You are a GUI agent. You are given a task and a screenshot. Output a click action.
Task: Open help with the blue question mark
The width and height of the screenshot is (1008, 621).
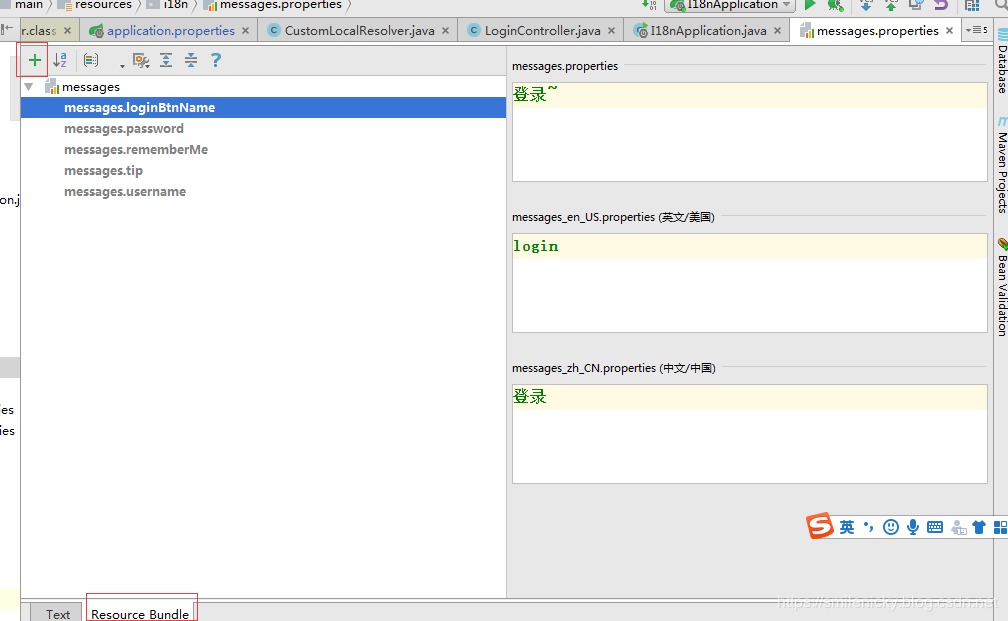[x=216, y=60]
